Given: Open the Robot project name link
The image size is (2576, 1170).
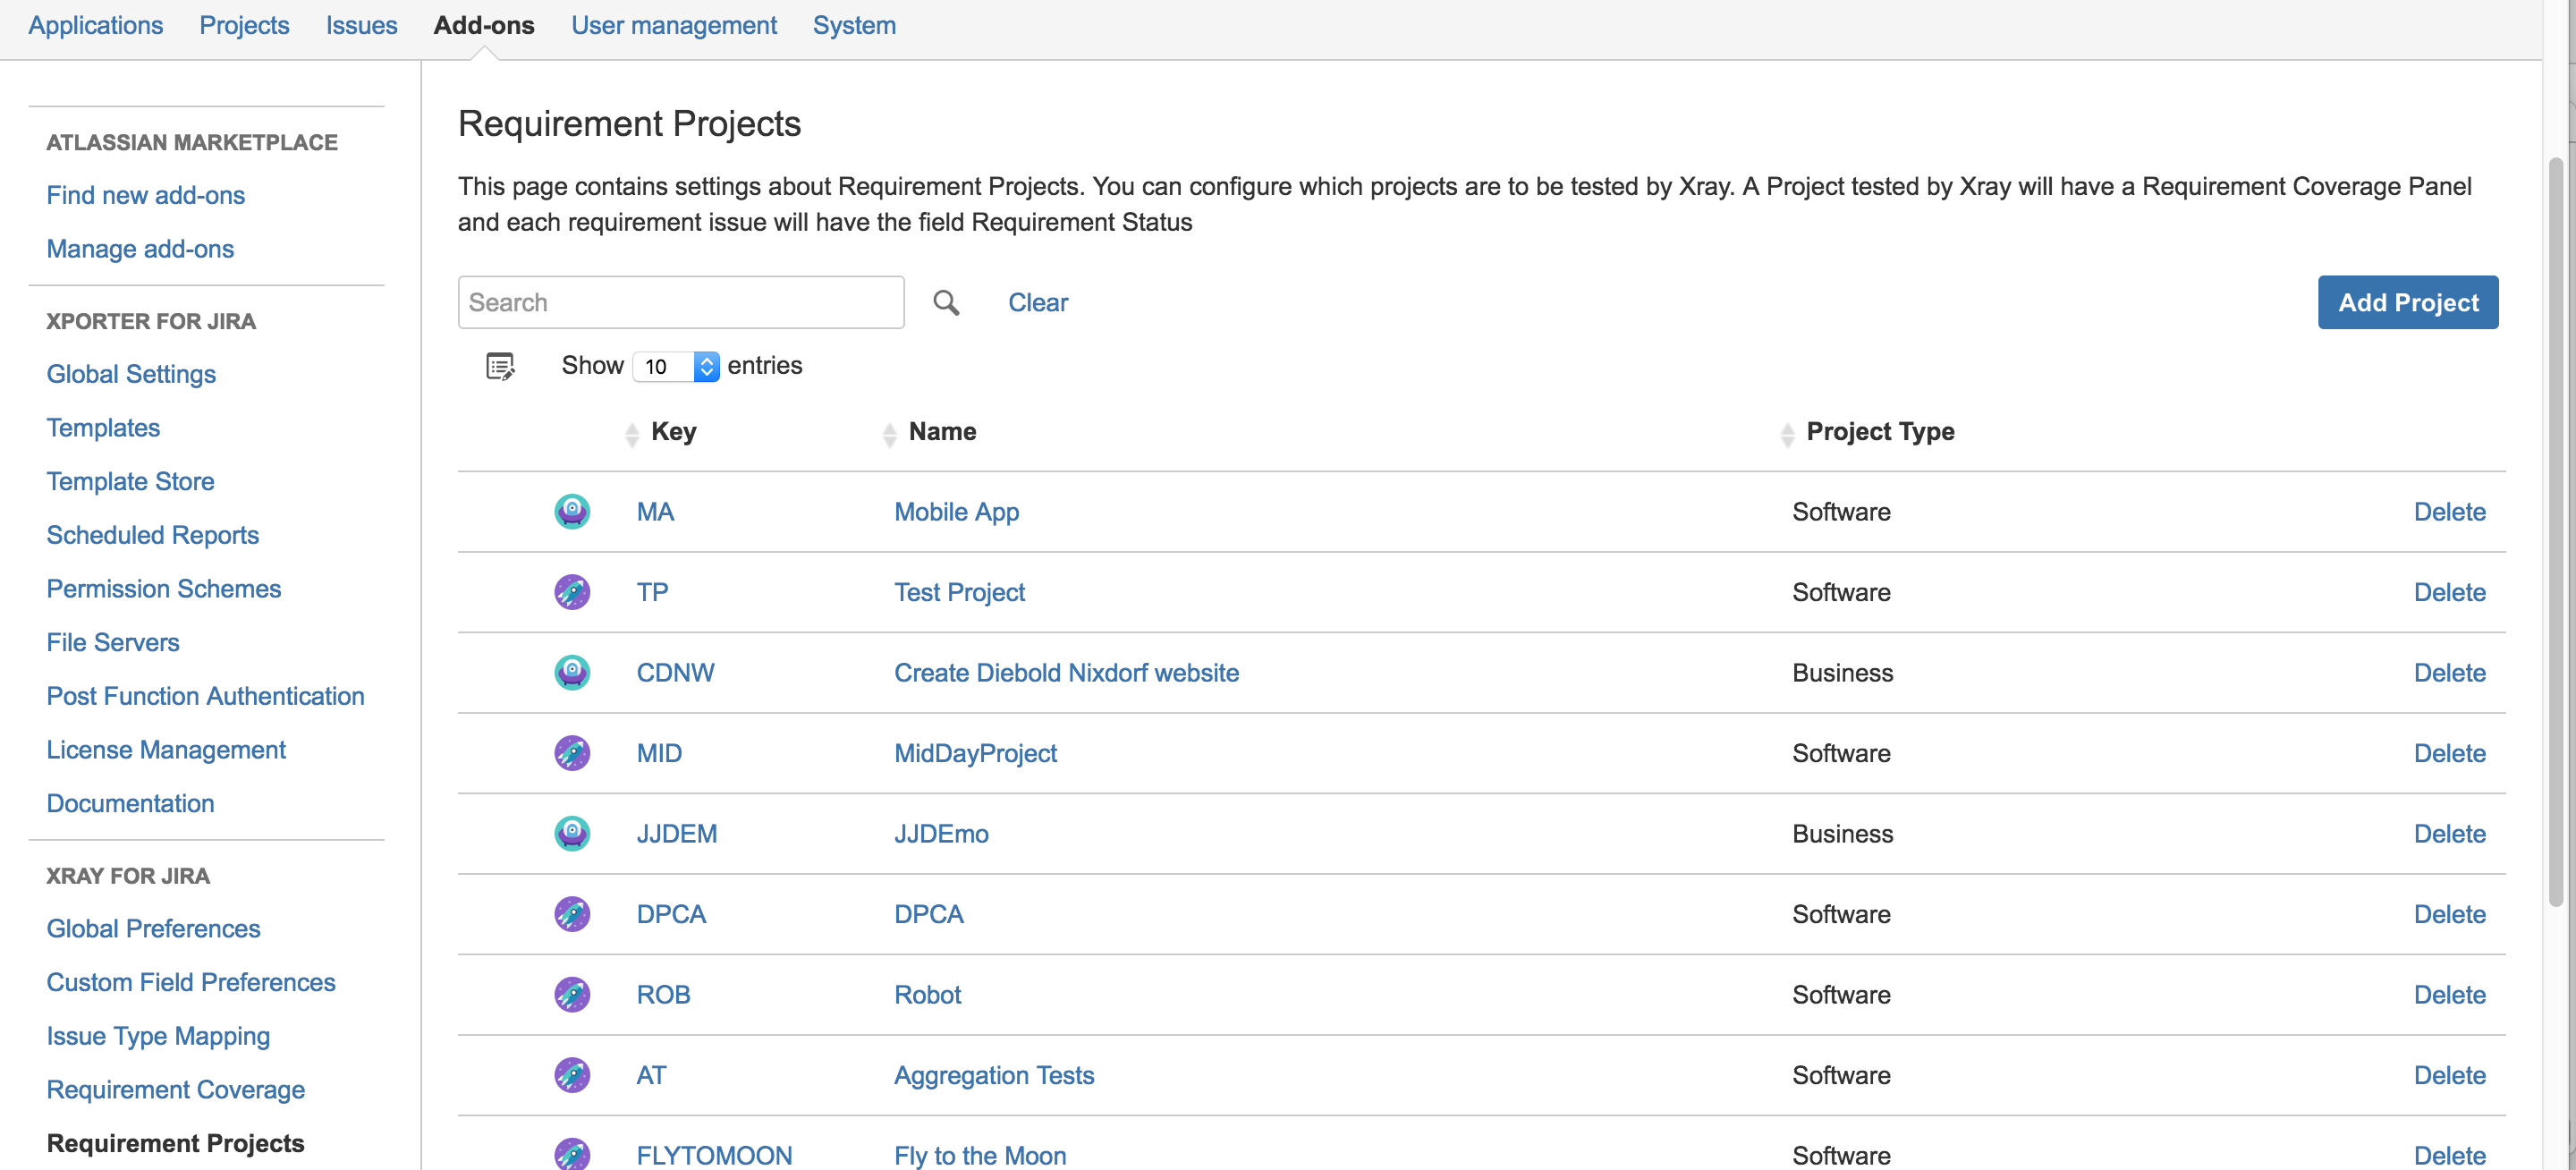Looking at the screenshot, I should [927, 994].
